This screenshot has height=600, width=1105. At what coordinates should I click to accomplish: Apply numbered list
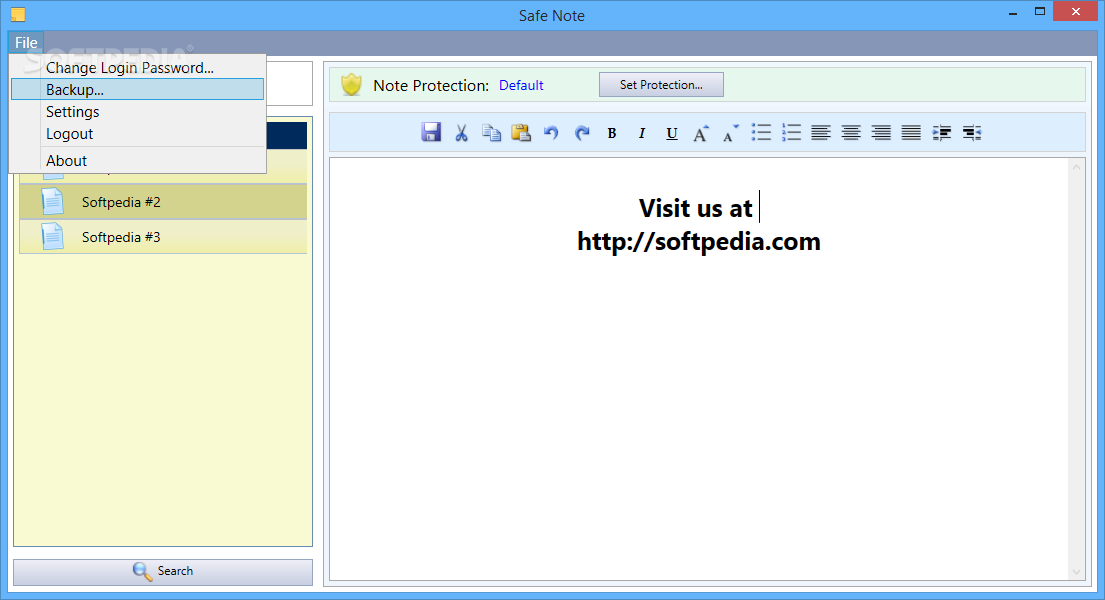[791, 133]
